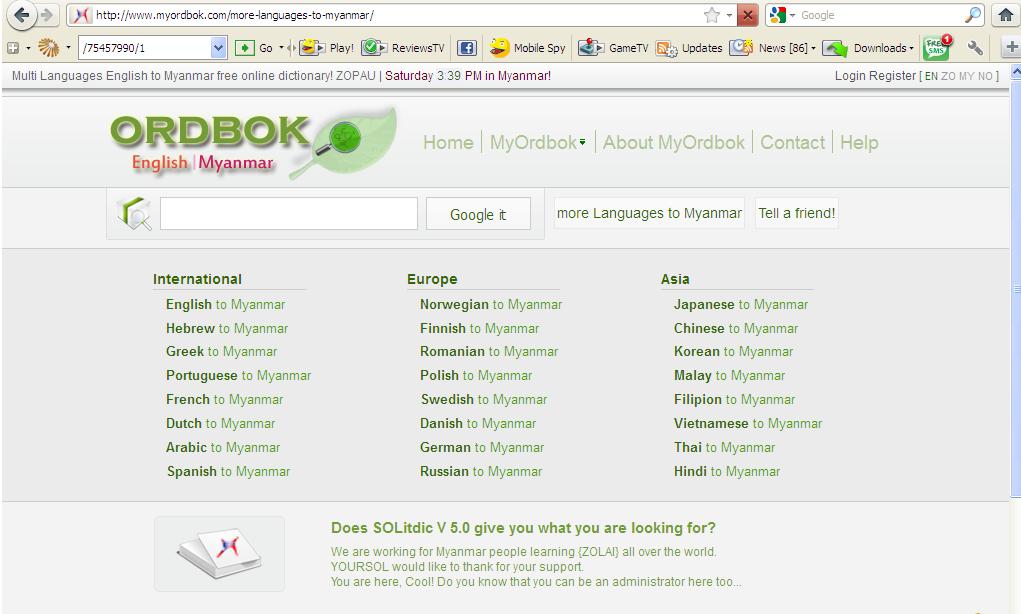Open Norwegian to Myanmar link
Screen dimensions: 1021x614
[491, 304]
